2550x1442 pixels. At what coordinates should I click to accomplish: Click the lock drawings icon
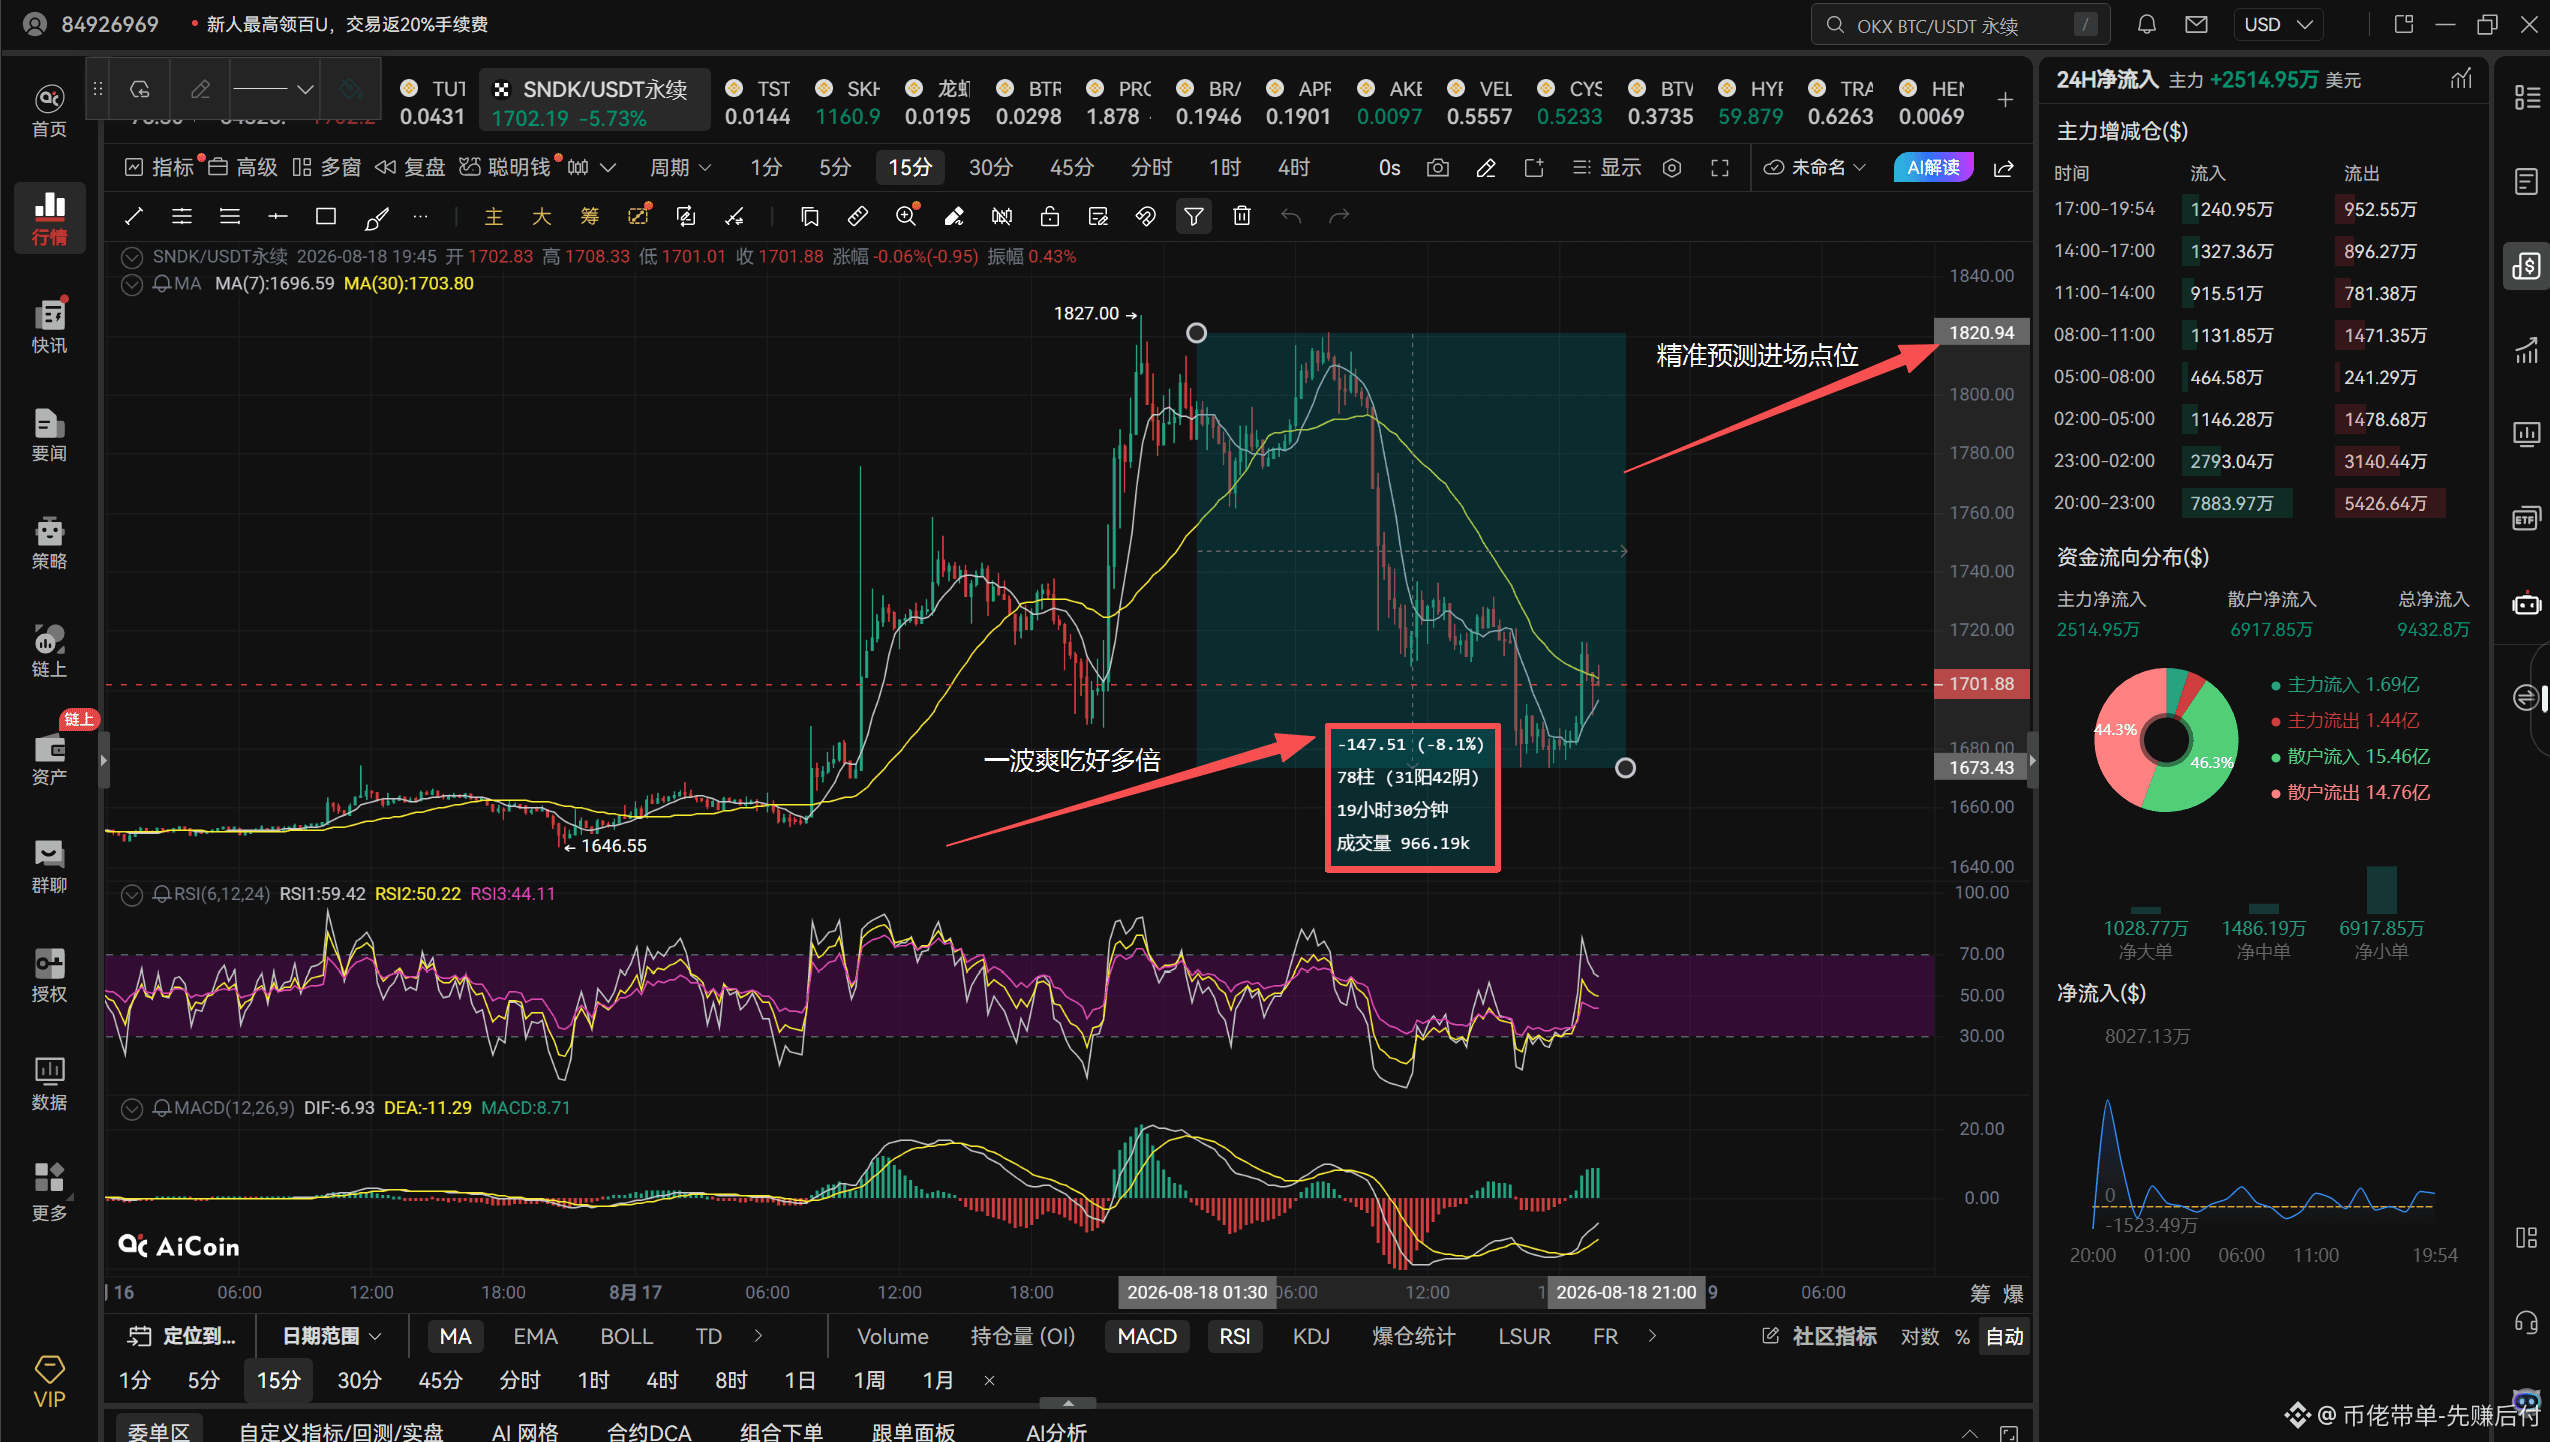pyautogui.click(x=1050, y=216)
